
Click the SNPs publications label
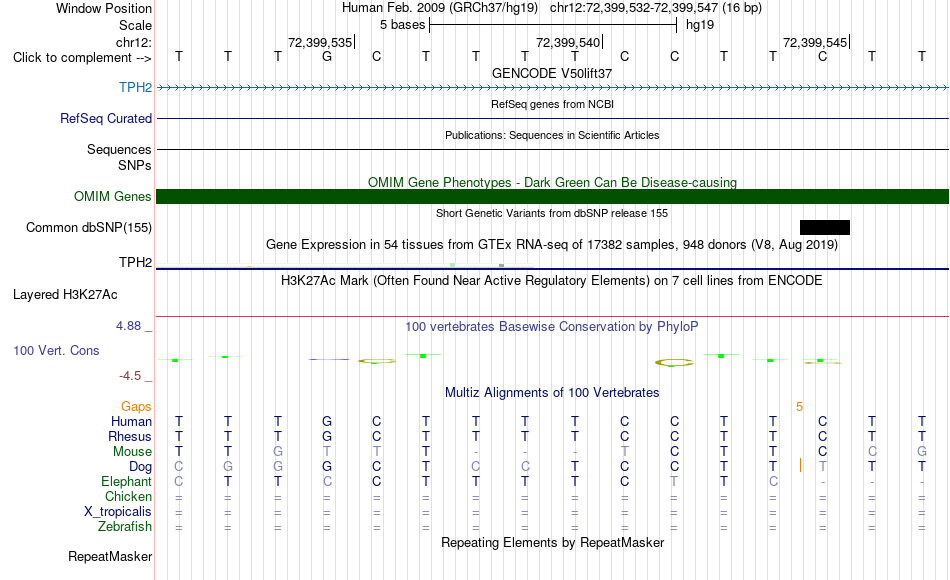135,165
